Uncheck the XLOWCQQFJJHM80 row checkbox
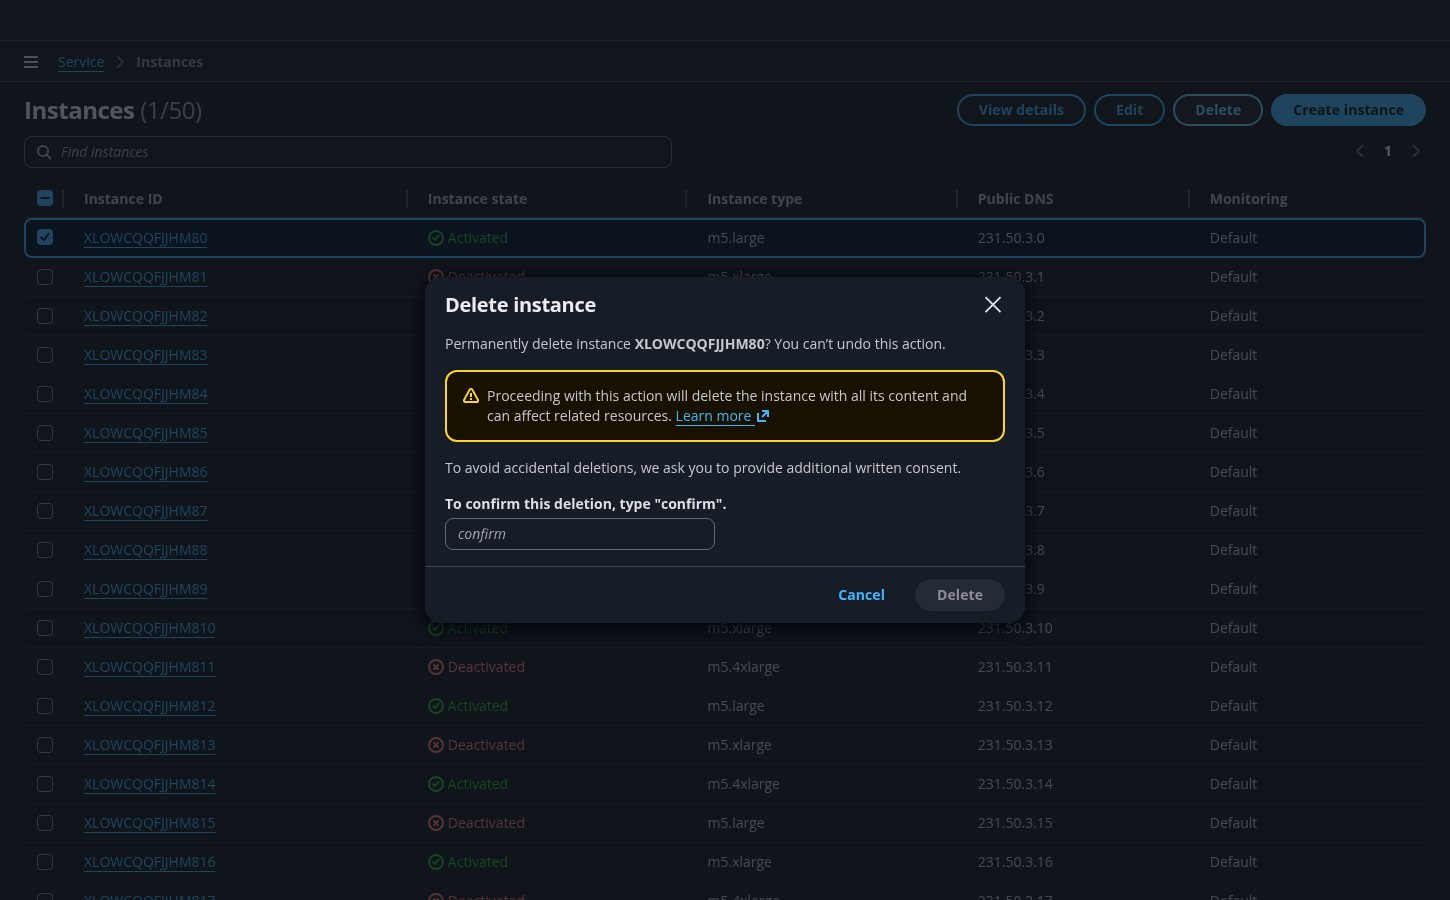 (45, 237)
